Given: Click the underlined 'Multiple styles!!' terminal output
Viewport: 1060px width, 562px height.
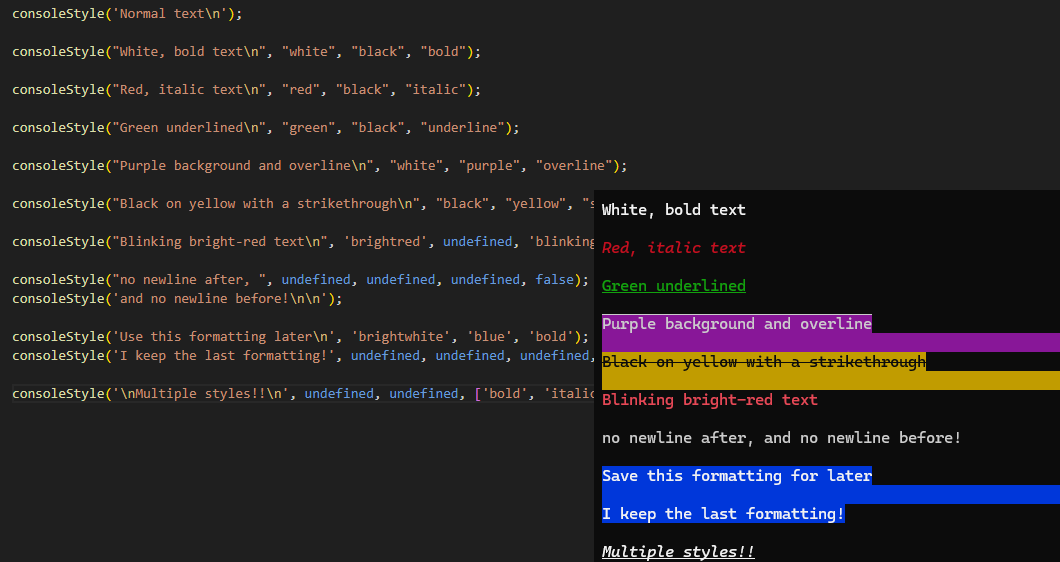Looking at the screenshot, I should (677, 552).
